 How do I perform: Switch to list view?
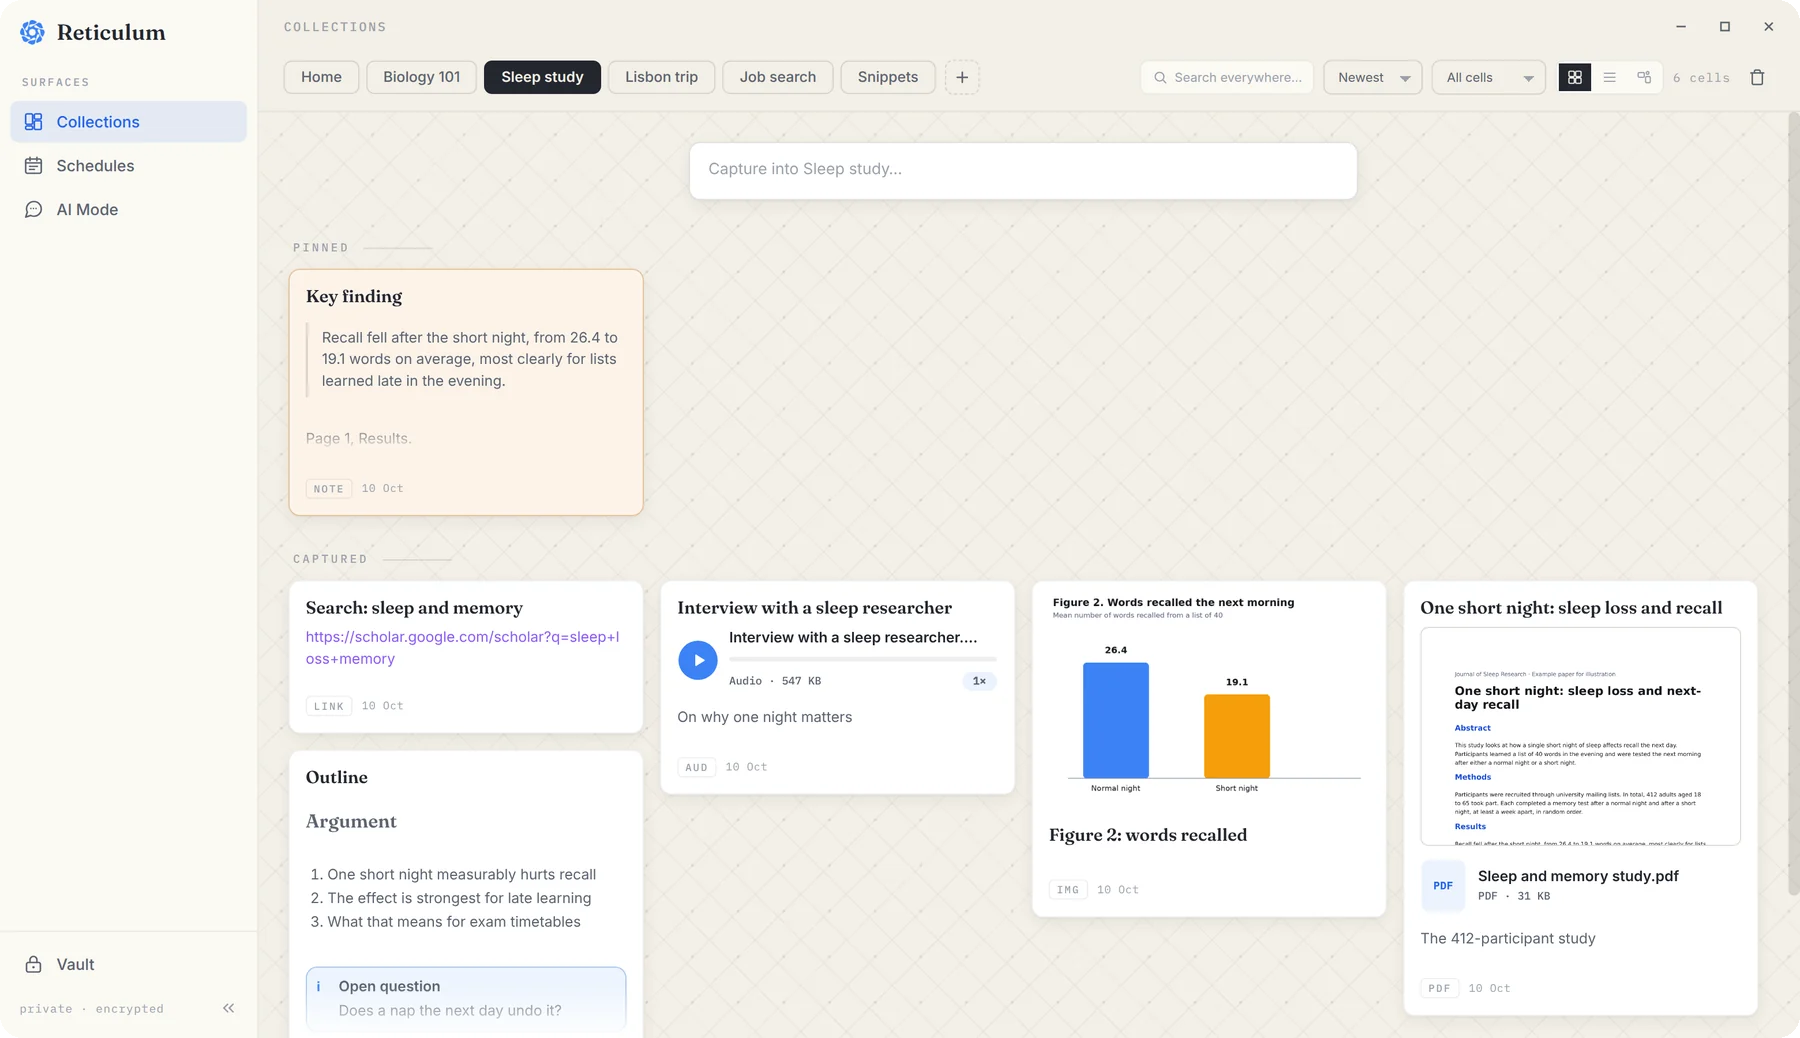(x=1610, y=77)
